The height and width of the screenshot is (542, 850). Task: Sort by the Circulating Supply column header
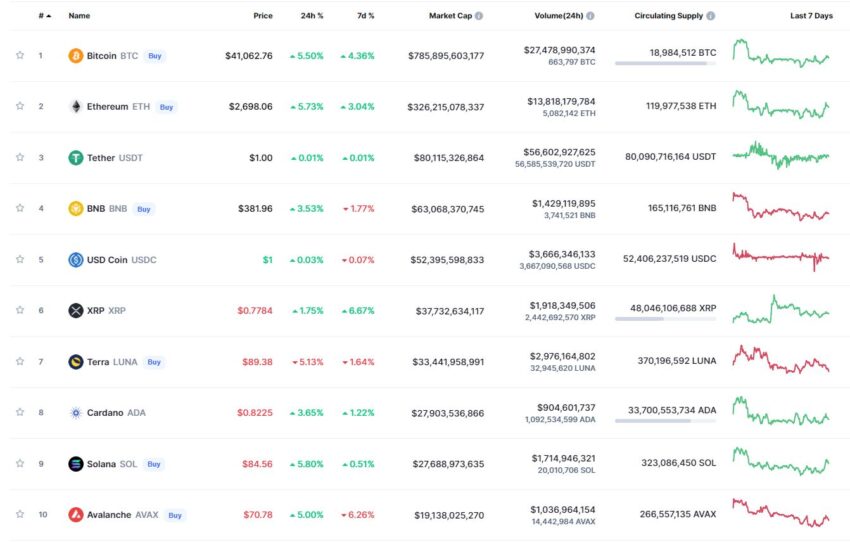click(668, 16)
